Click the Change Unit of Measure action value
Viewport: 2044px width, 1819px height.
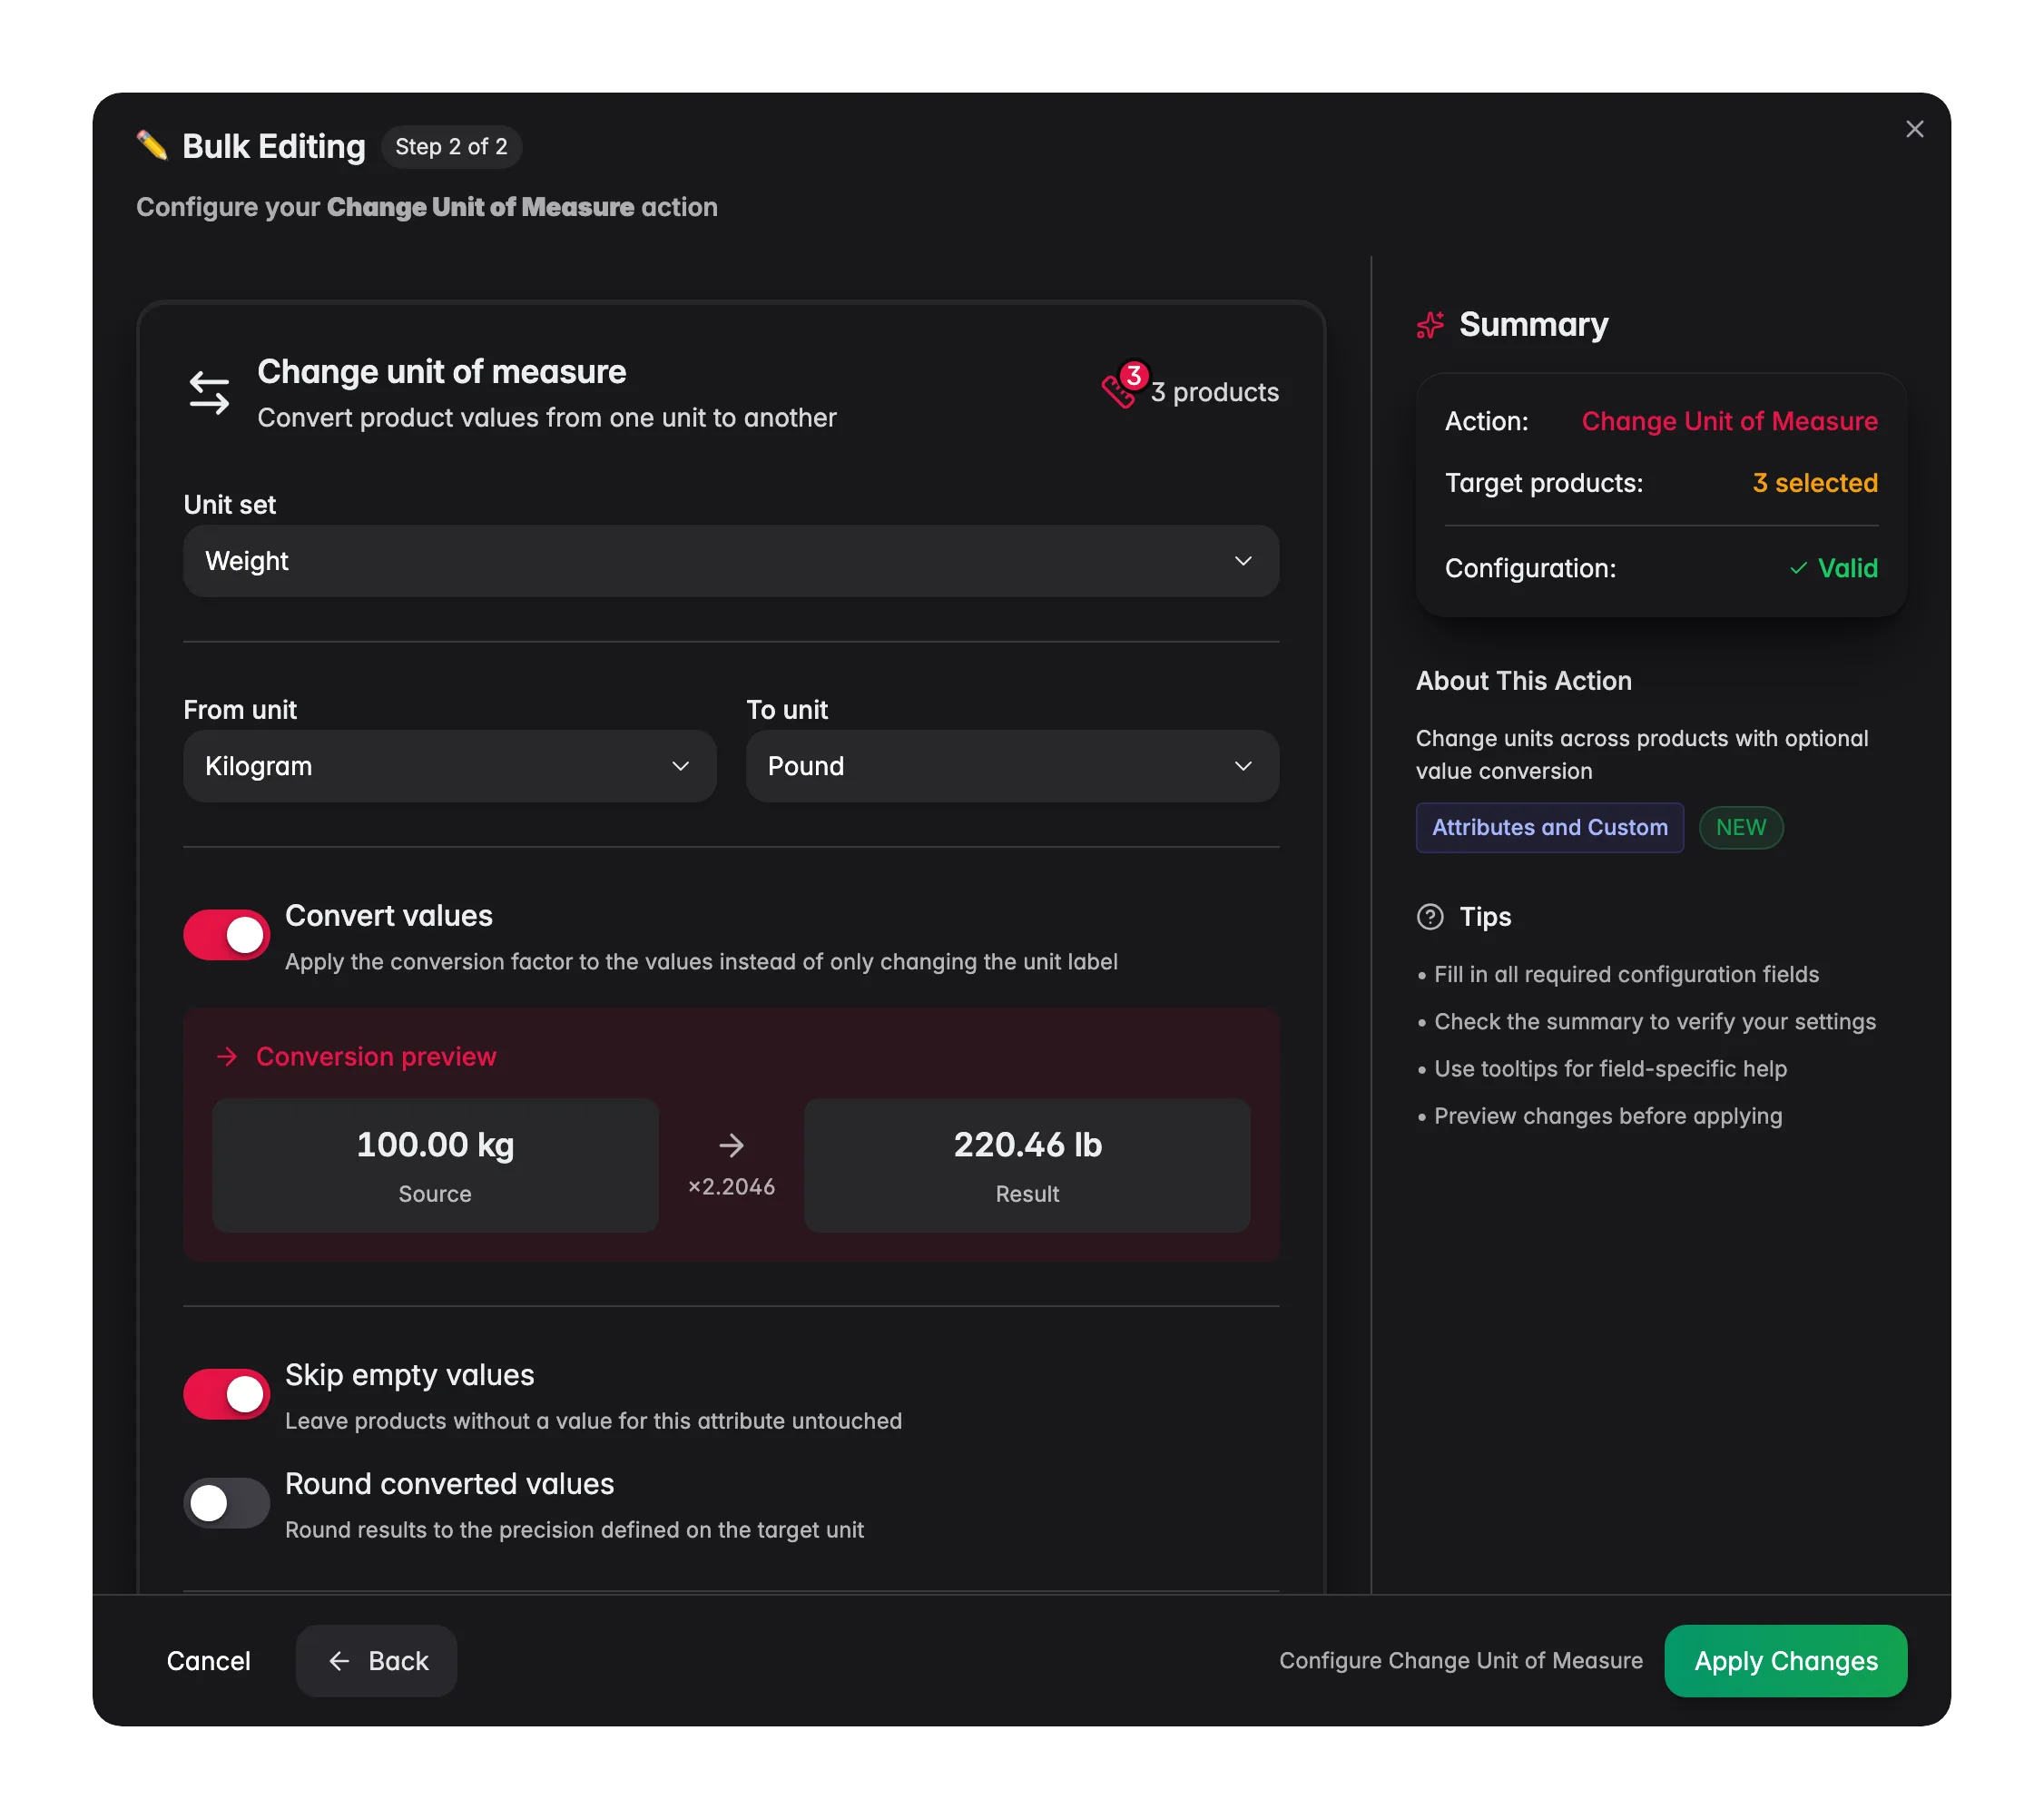[1729, 421]
